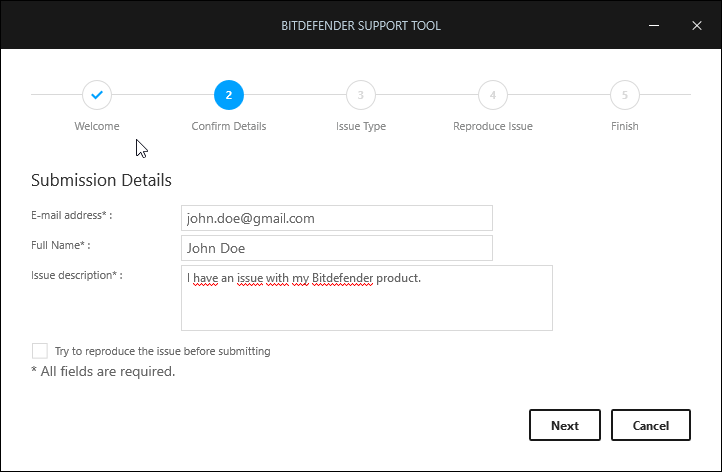Viewport: 722px width, 472px height.
Task: Click step 4 Reproduce Issue circle
Action: (x=493, y=95)
